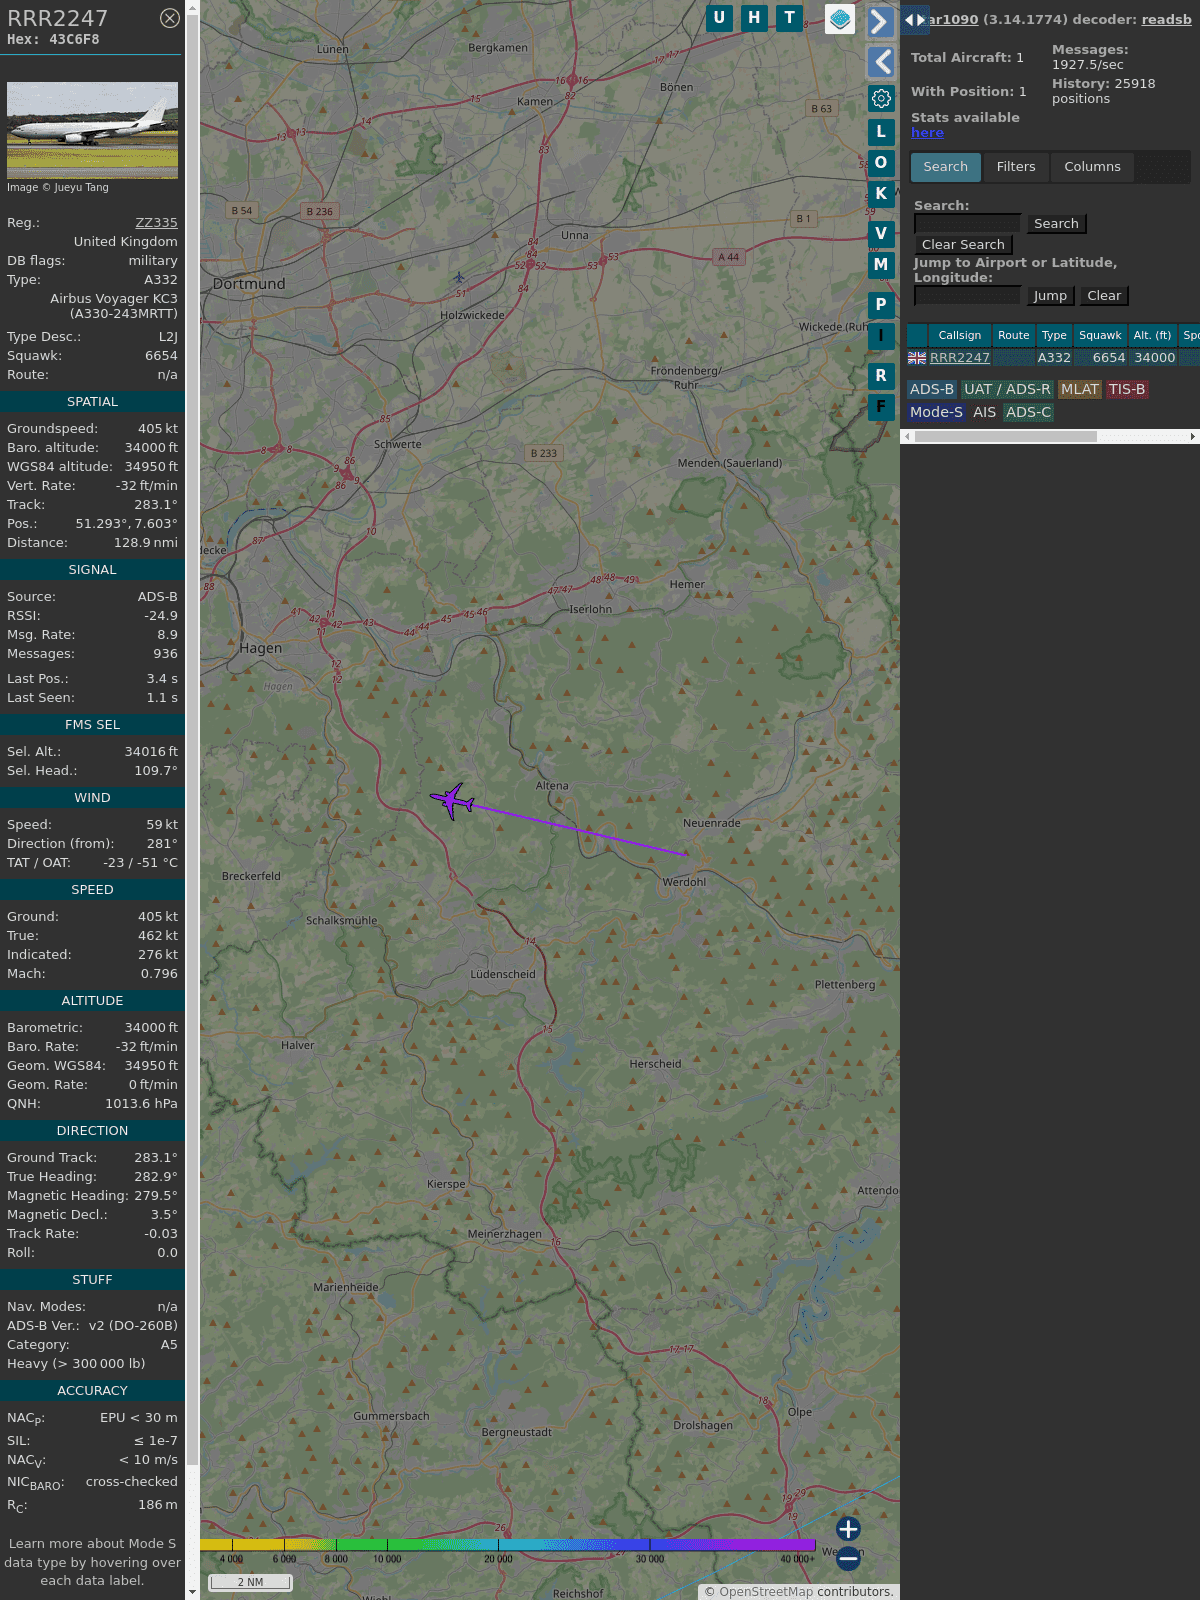Open the settings gear on the map
Viewport: 1200px width, 1600px height.
pyautogui.click(x=881, y=98)
